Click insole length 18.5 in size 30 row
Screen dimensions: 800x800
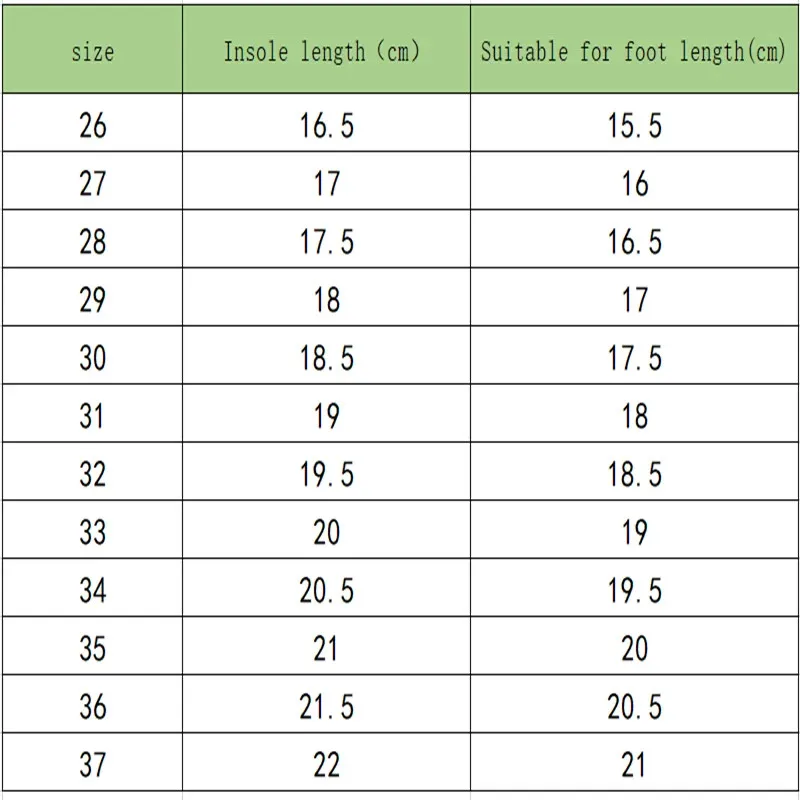pos(327,355)
